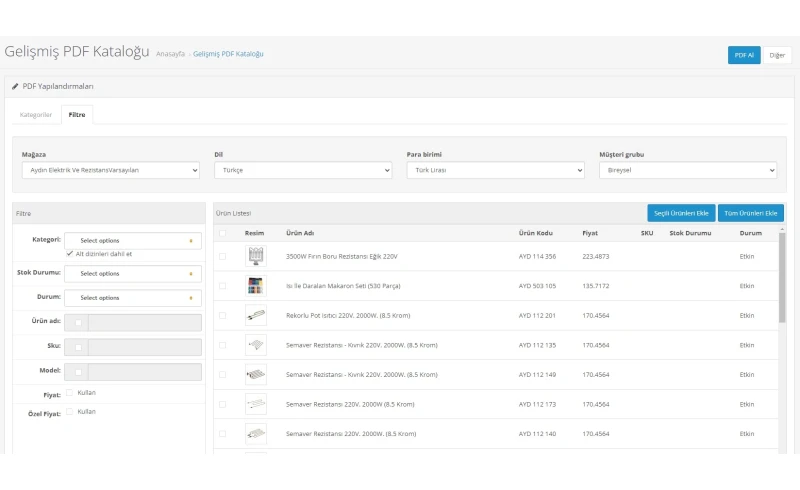Click thumbnail of product AYD 112 135
Screen dimensions: 800x490
[x=256, y=345]
